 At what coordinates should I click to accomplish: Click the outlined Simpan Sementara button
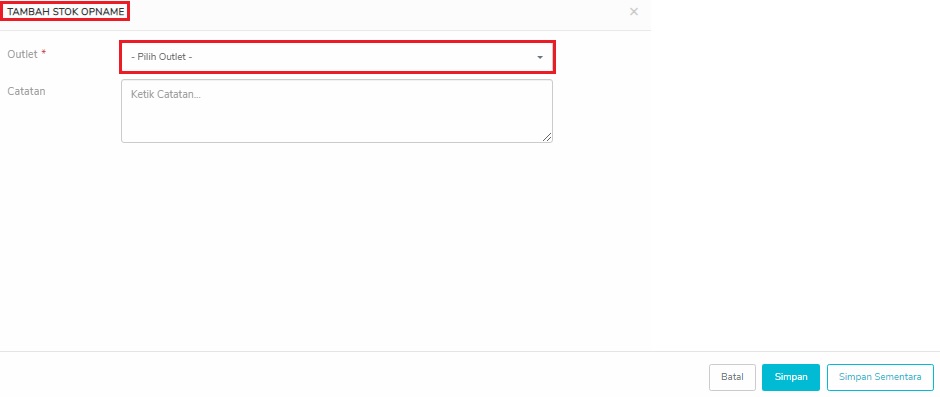(880, 377)
